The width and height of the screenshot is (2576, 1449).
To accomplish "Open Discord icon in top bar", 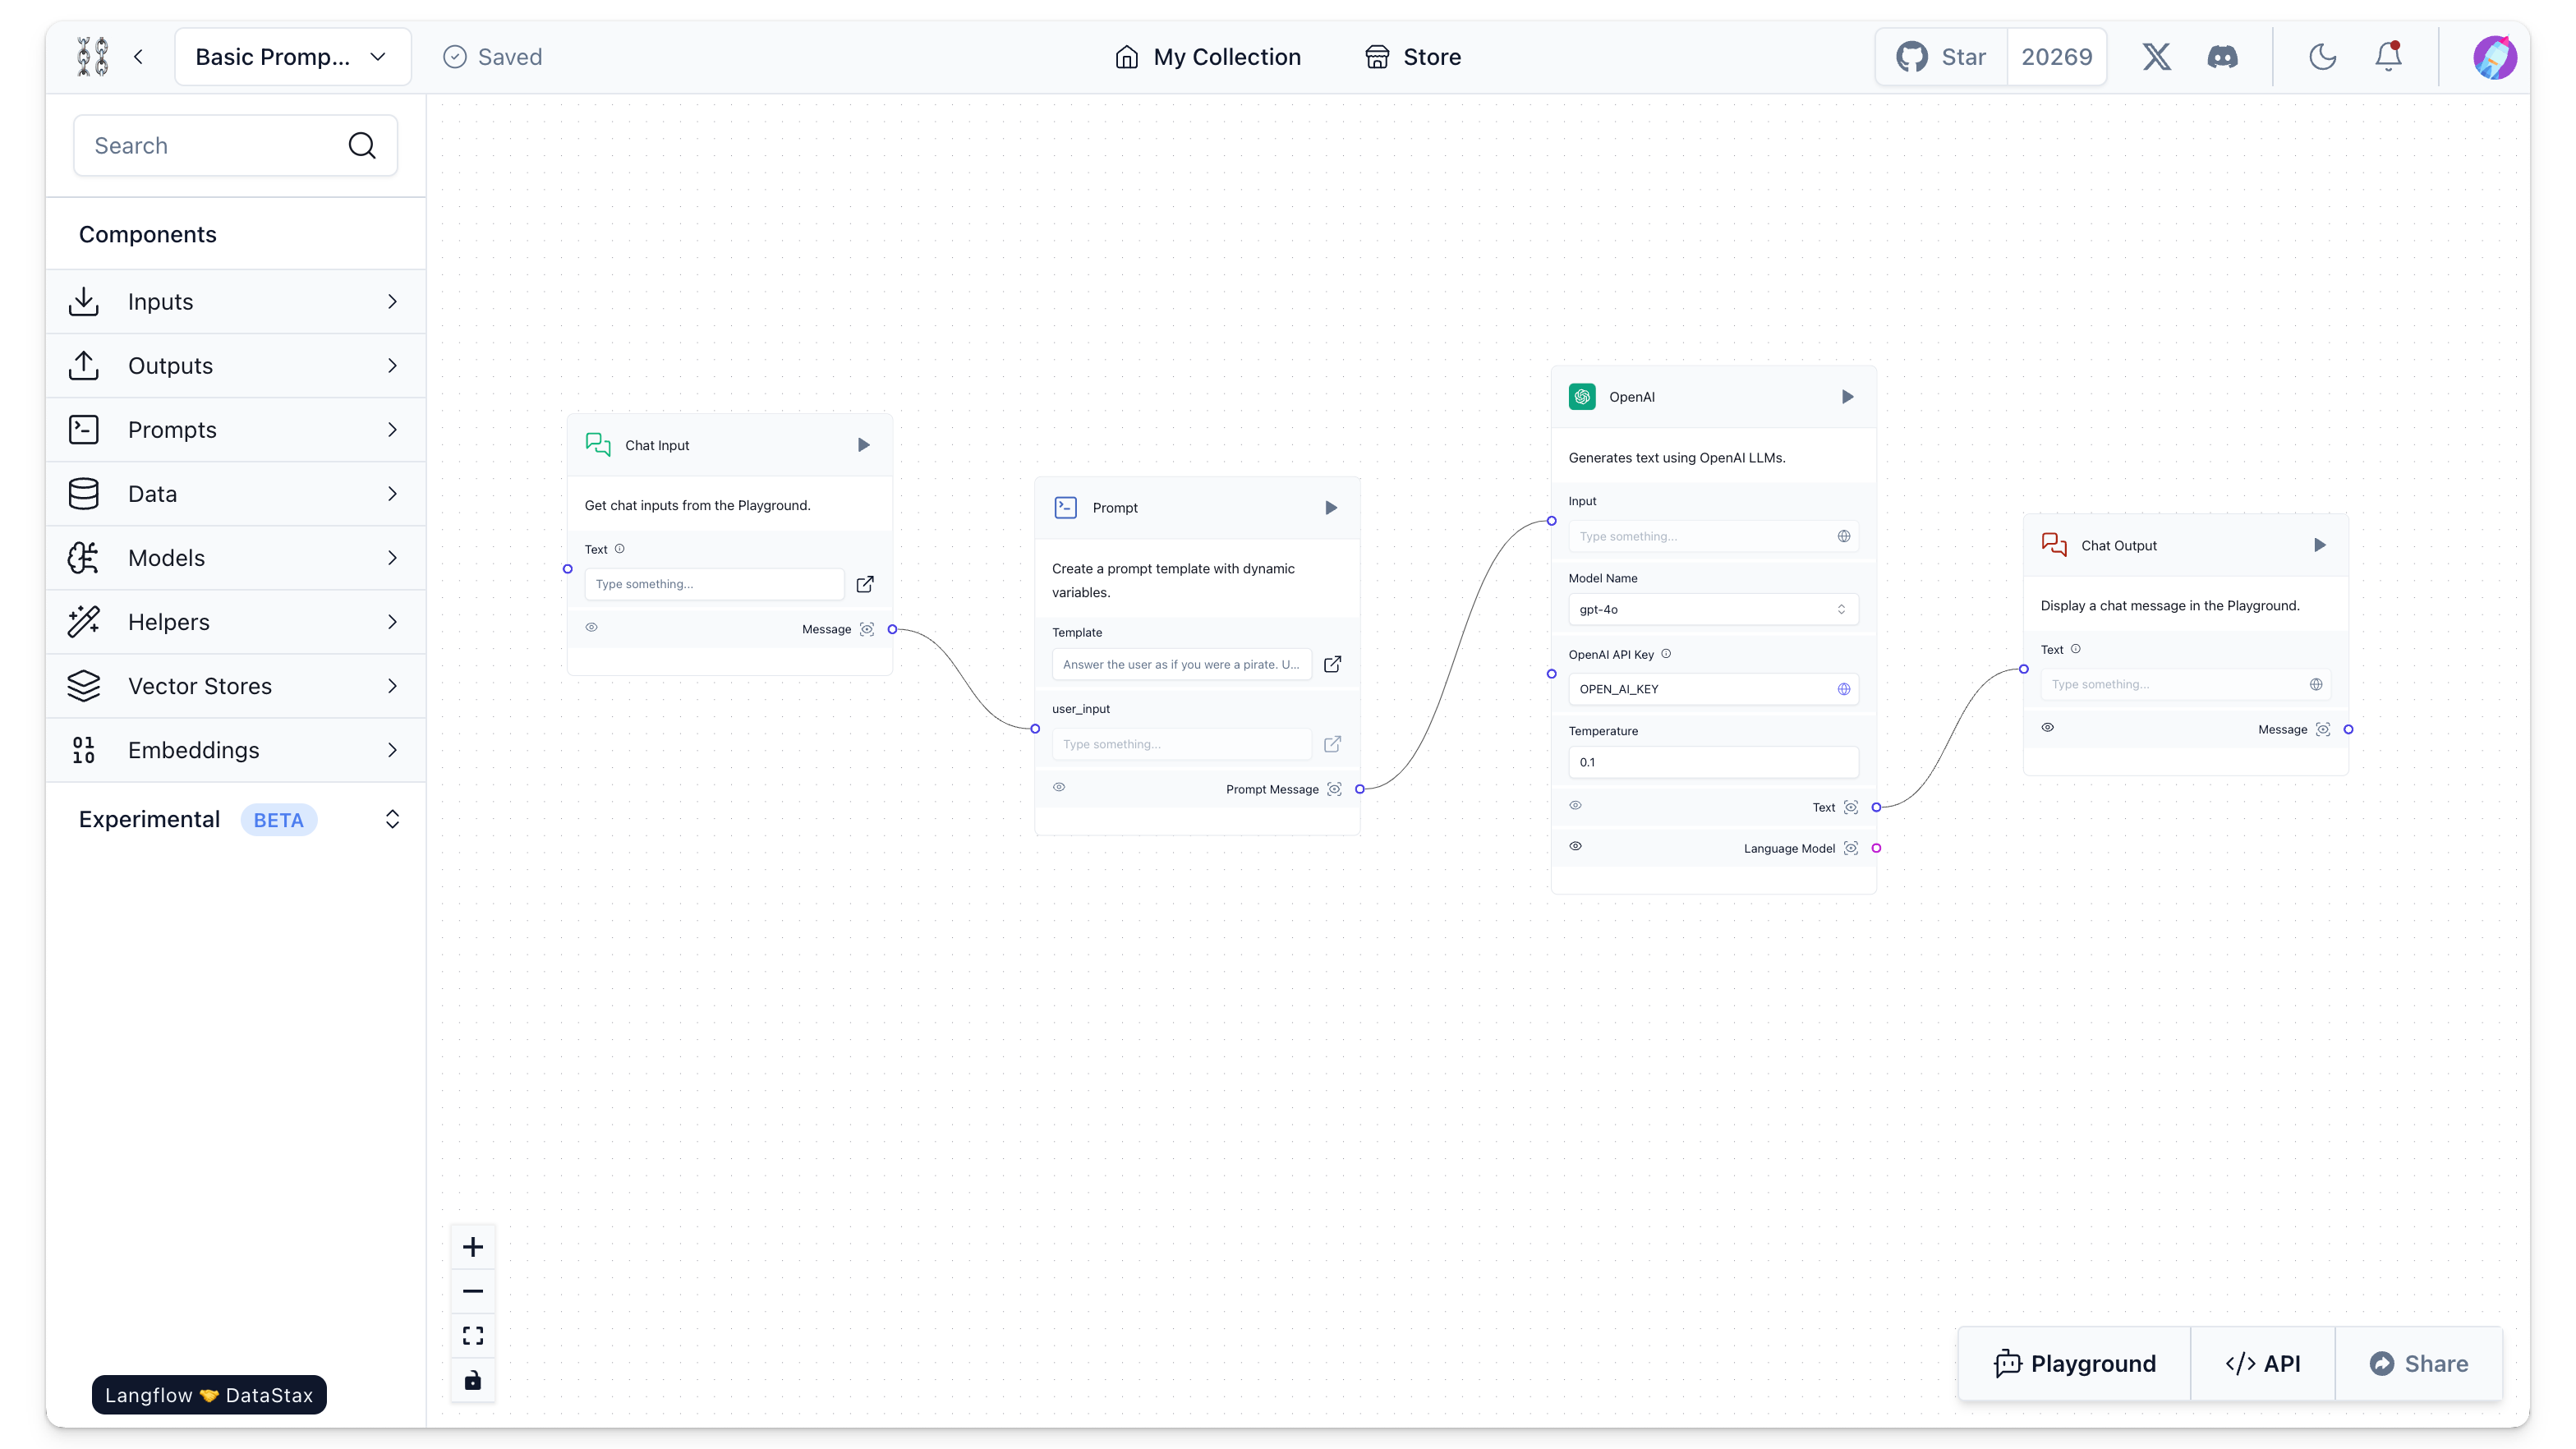I will 2222,57.
